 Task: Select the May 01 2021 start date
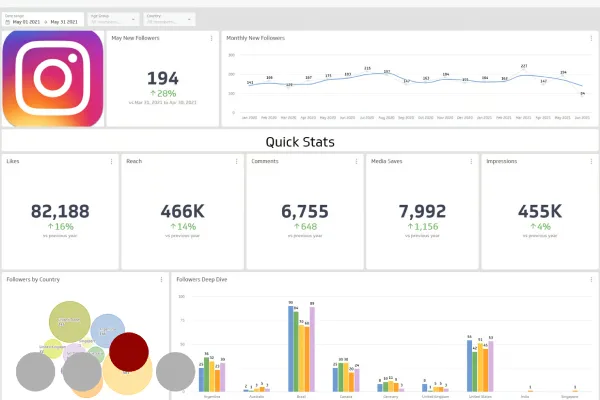coord(26,22)
